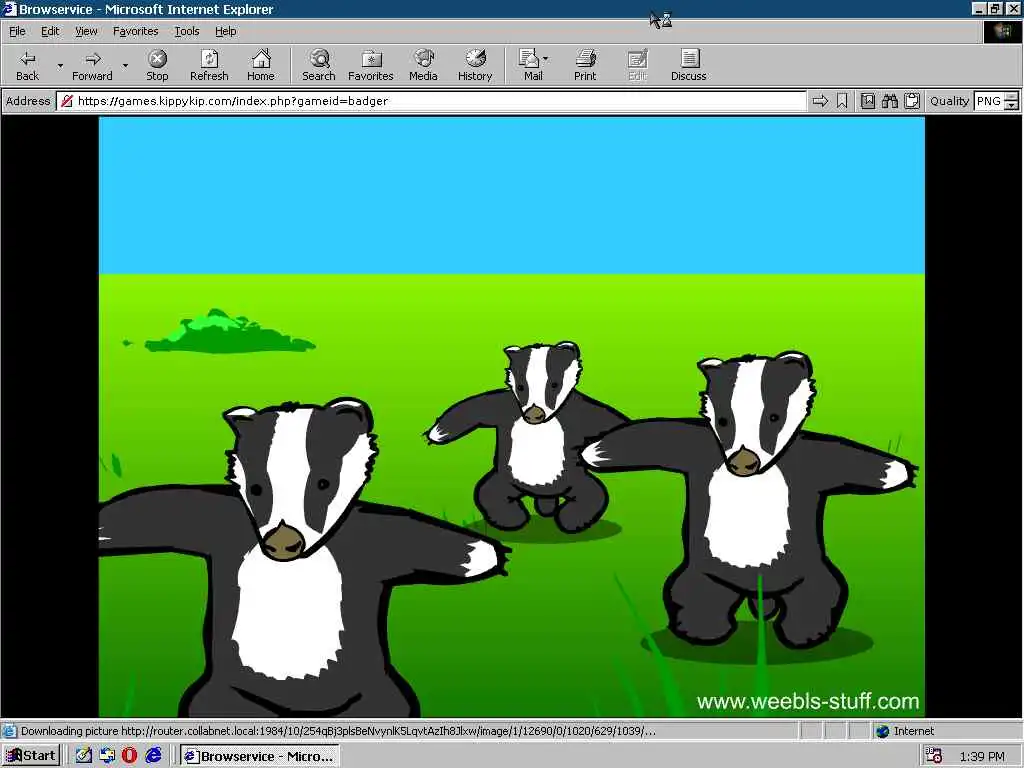Image resolution: width=1024 pixels, height=768 pixels.
Task: Click the Forward toolbar button
Action: coord(92,65)
